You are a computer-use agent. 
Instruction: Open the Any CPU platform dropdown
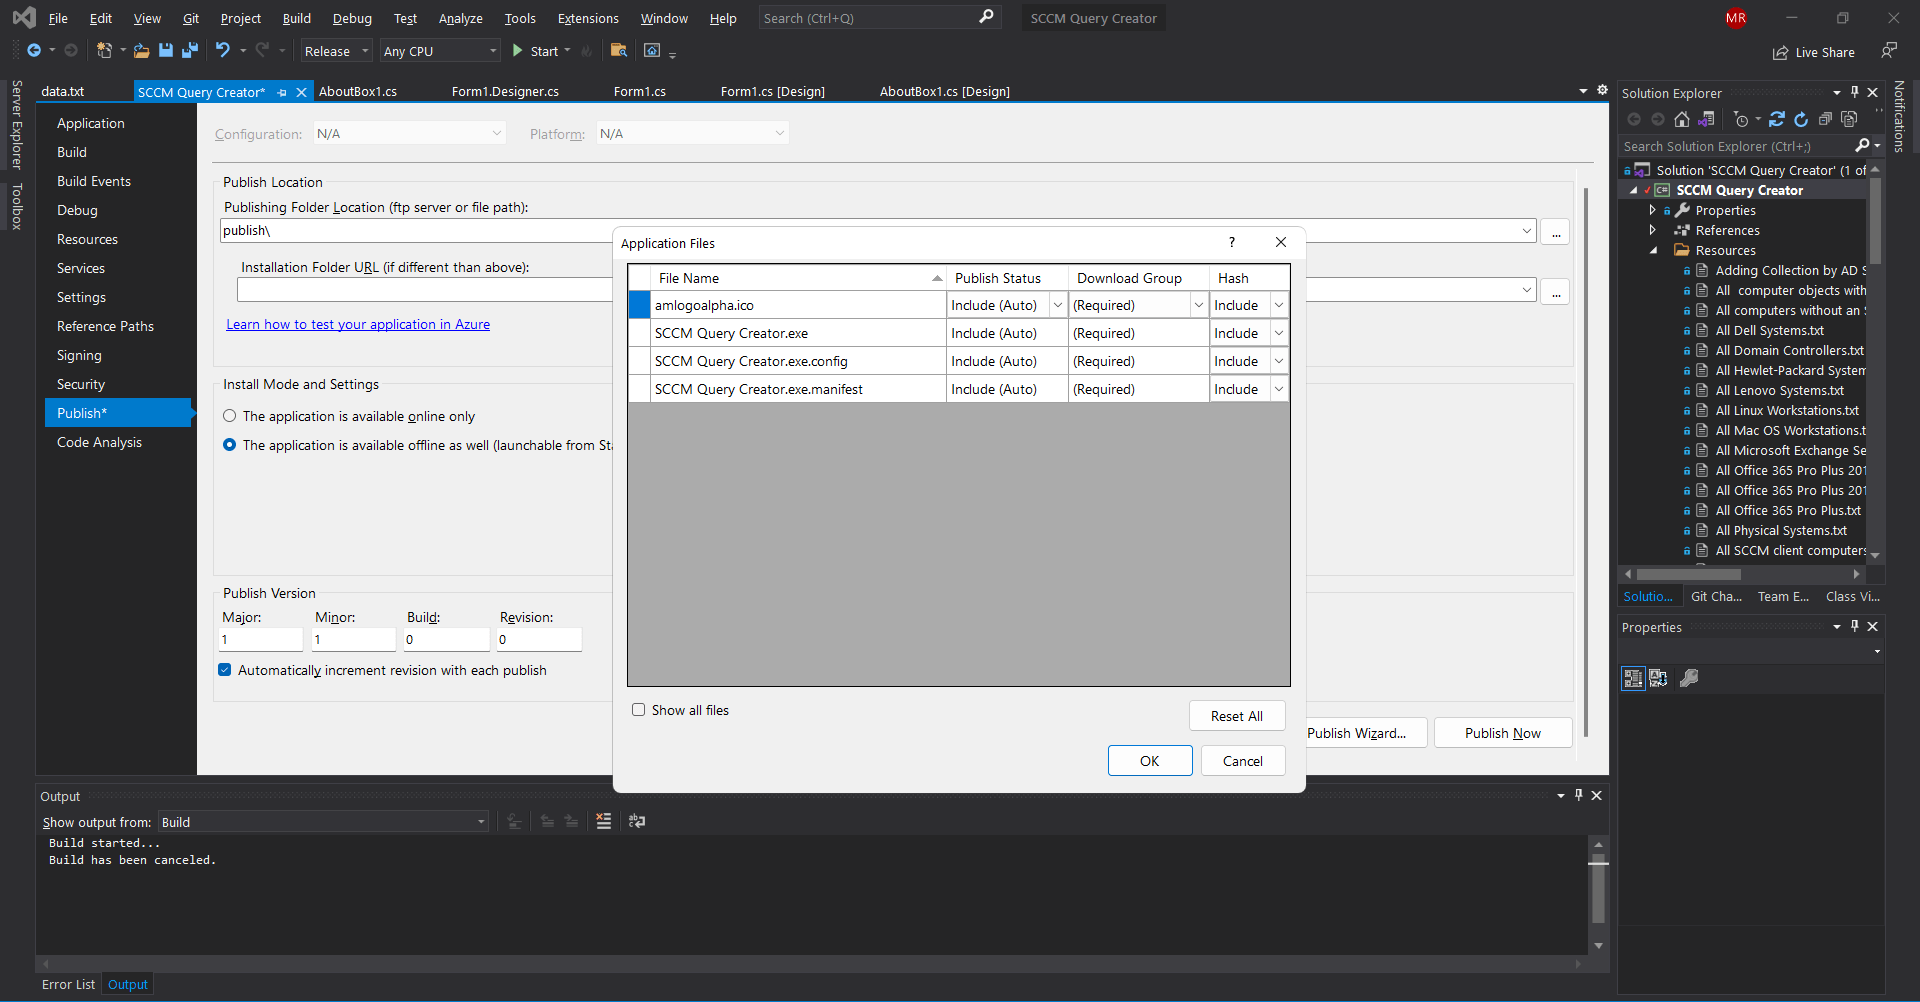click(x=440, y=51)
